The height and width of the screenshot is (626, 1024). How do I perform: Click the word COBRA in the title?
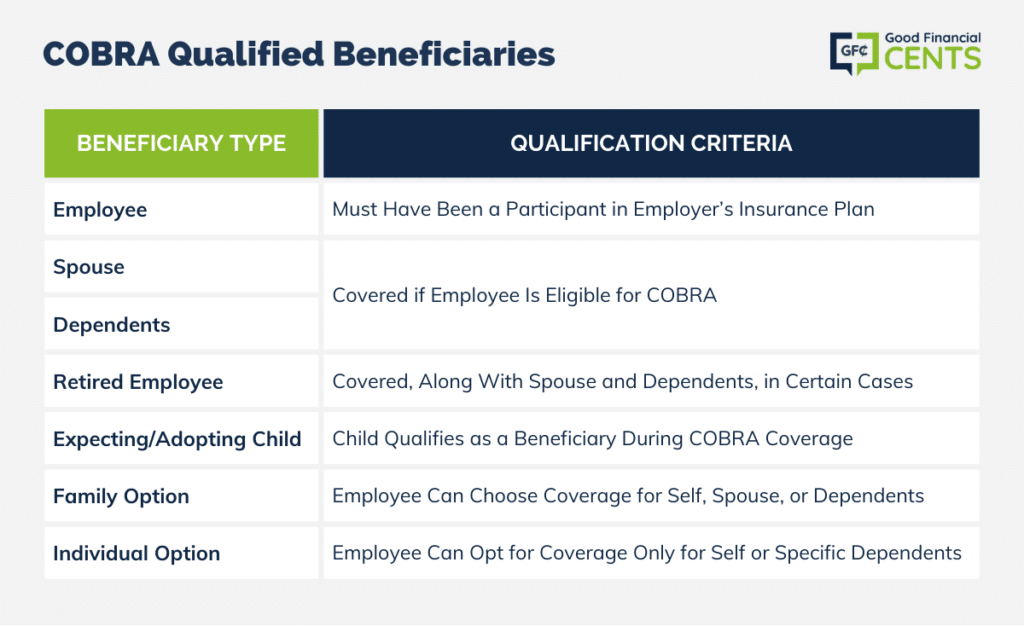101,54
